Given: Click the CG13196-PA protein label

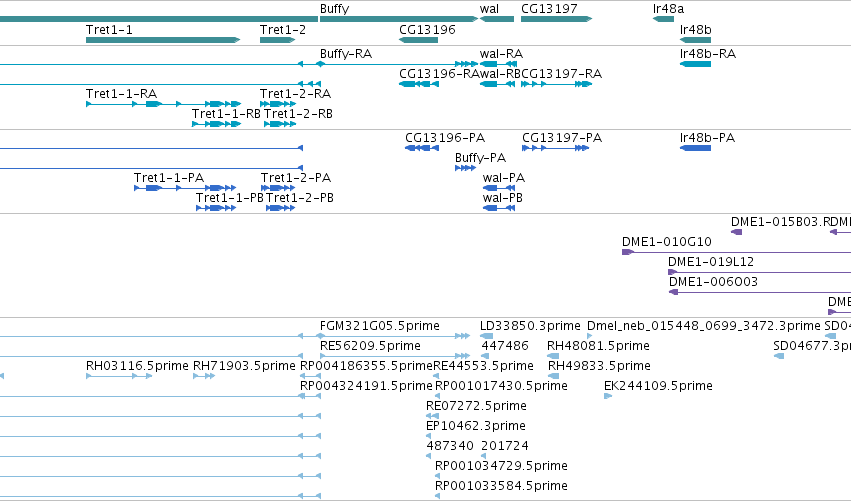Looking at the screenshot, I should (445, 138).
